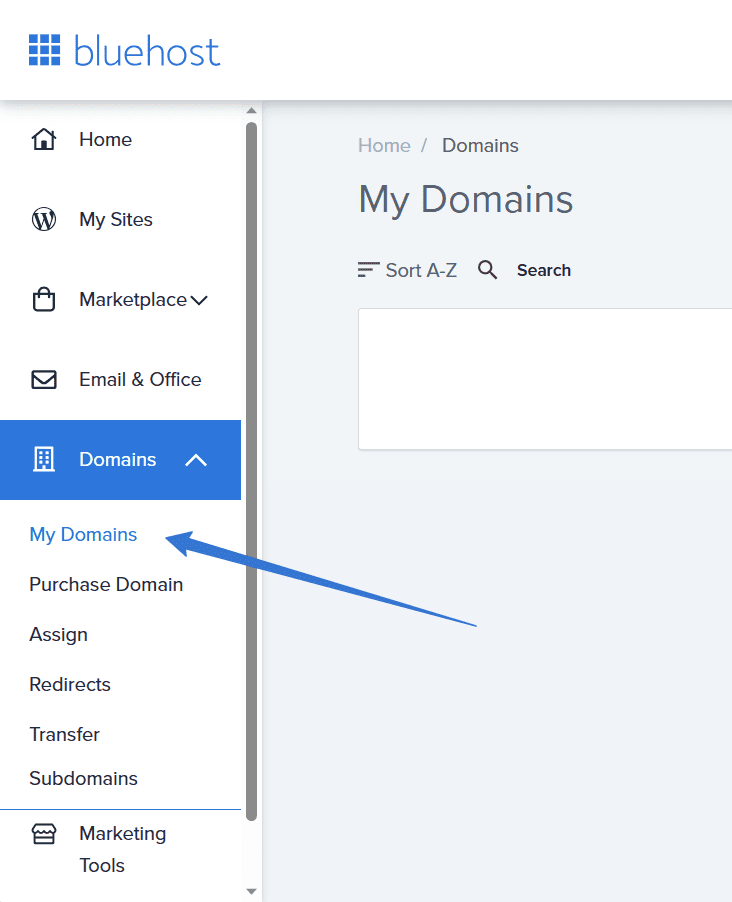Expand the Marketplace dropdown chevron

coord(199,300)
